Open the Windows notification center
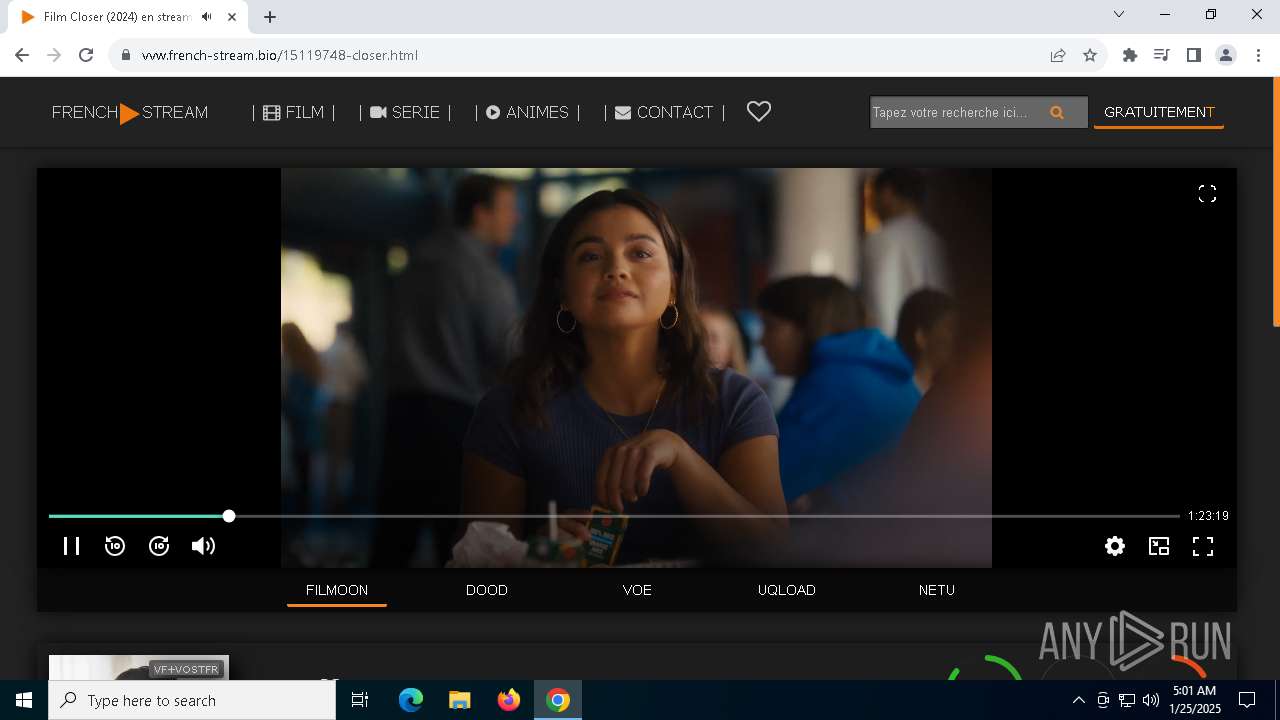Viewport: 1280px width, 720px height. (1247, 700)
